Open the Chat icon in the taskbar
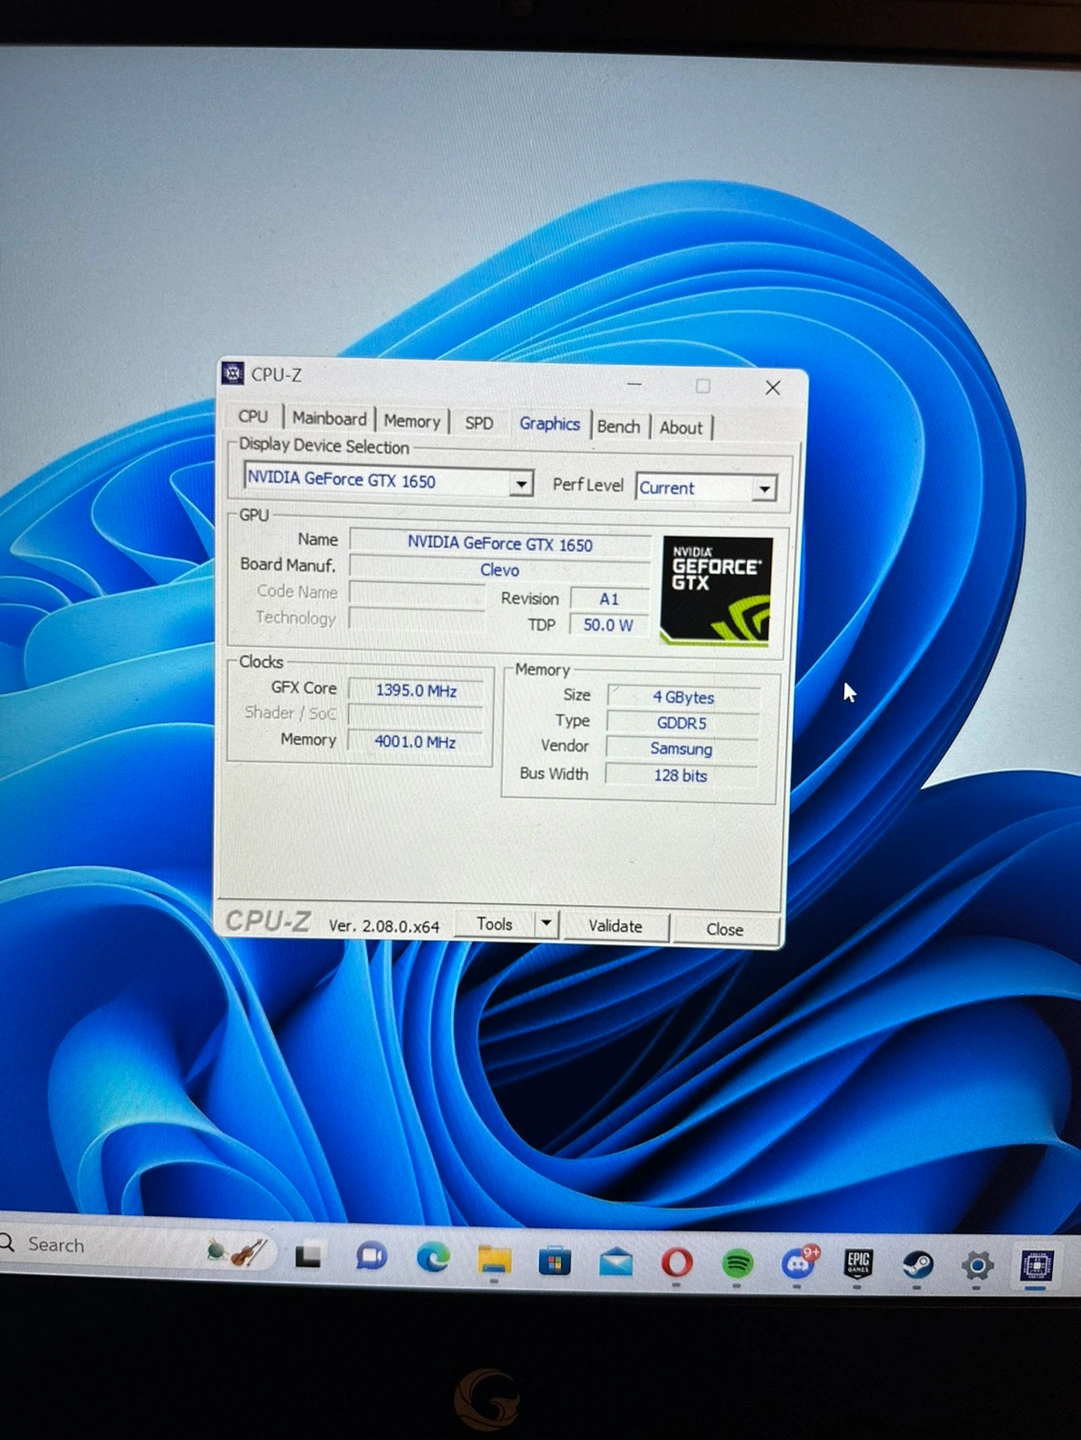Screen dimensions: 1081x1440 click(x=371, y=1256)
